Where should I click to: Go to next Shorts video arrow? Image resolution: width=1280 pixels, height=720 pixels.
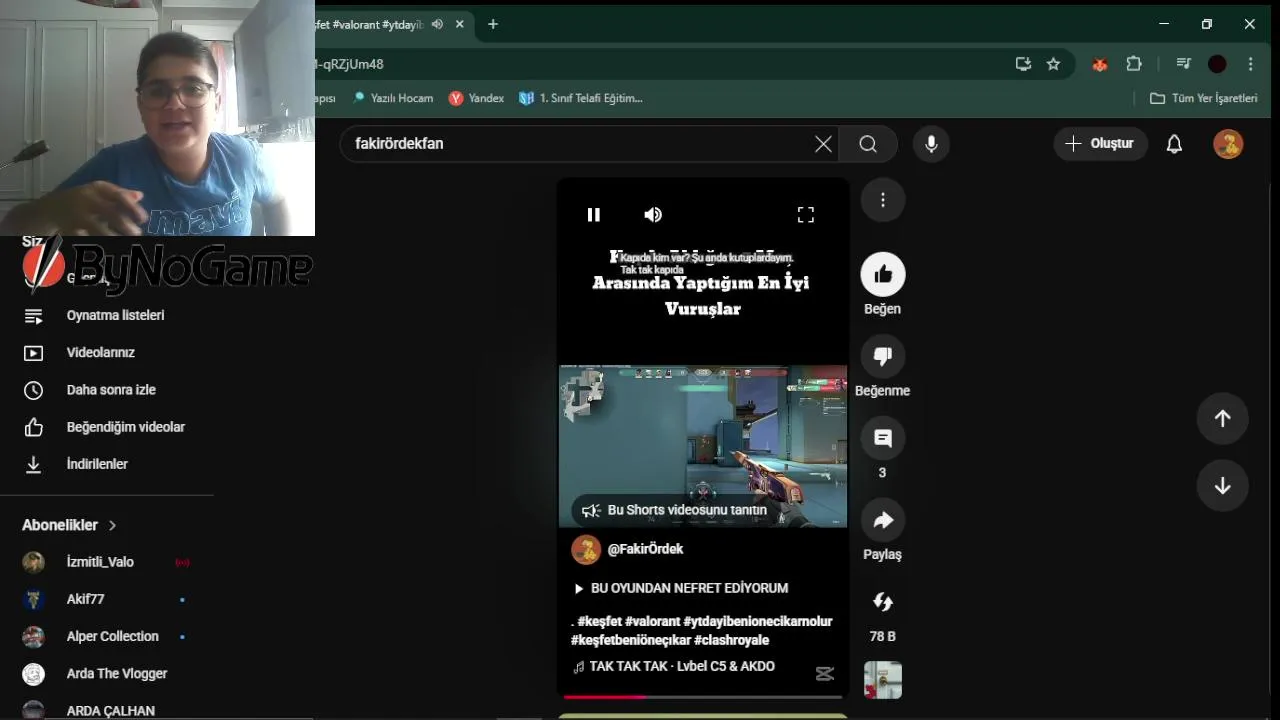tap(1222, 485)
